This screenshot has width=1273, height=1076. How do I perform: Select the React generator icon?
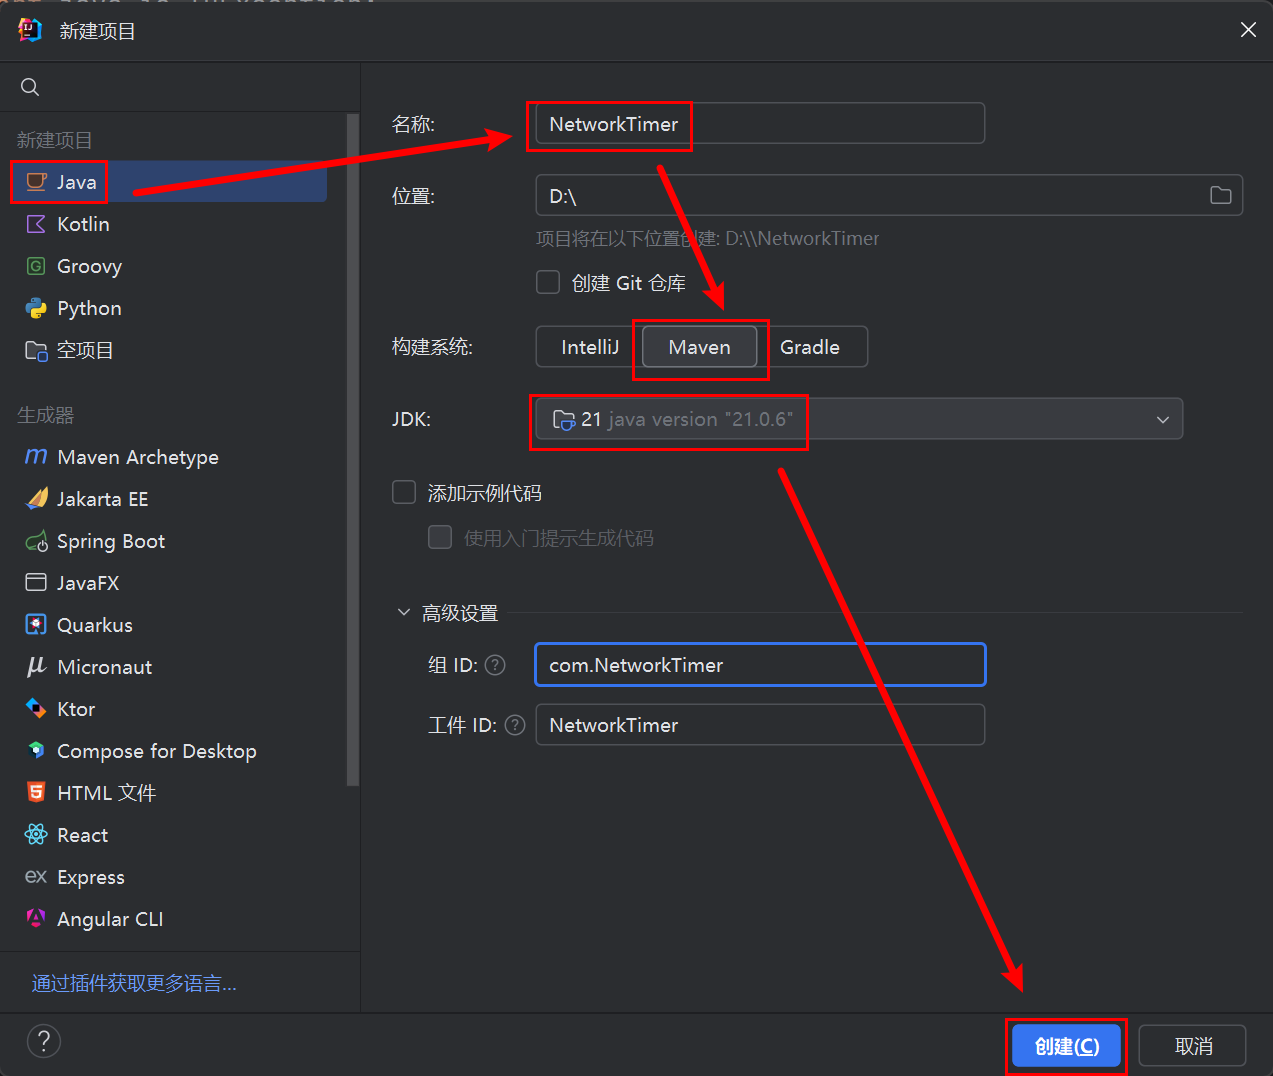[36, 835]
